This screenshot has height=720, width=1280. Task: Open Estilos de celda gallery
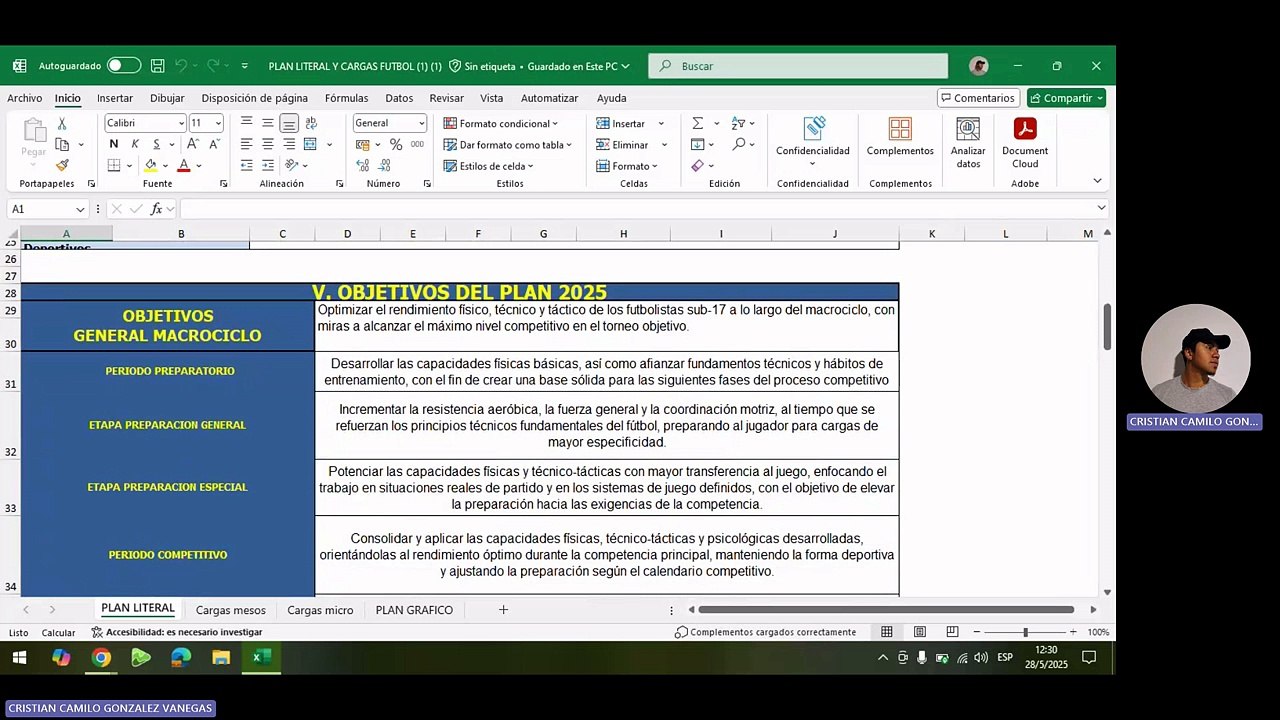pos(489,166)
